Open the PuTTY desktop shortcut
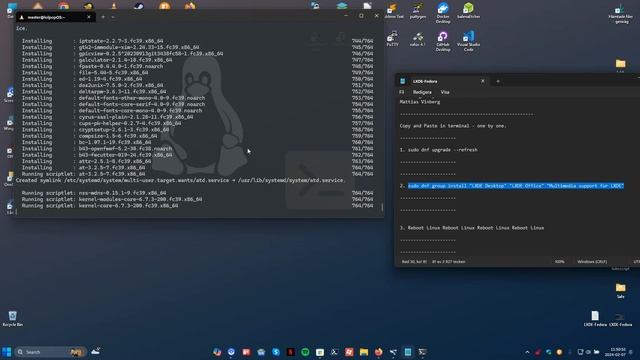This screenshot has height=360, width=640. coord(392,38)
